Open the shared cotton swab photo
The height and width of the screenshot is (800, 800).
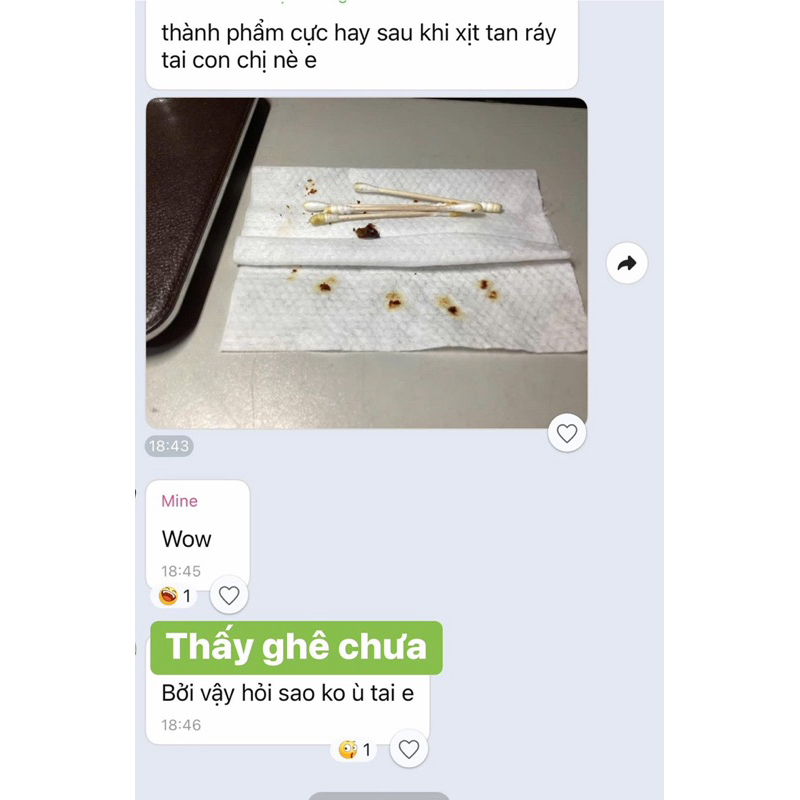coord(366,263)
